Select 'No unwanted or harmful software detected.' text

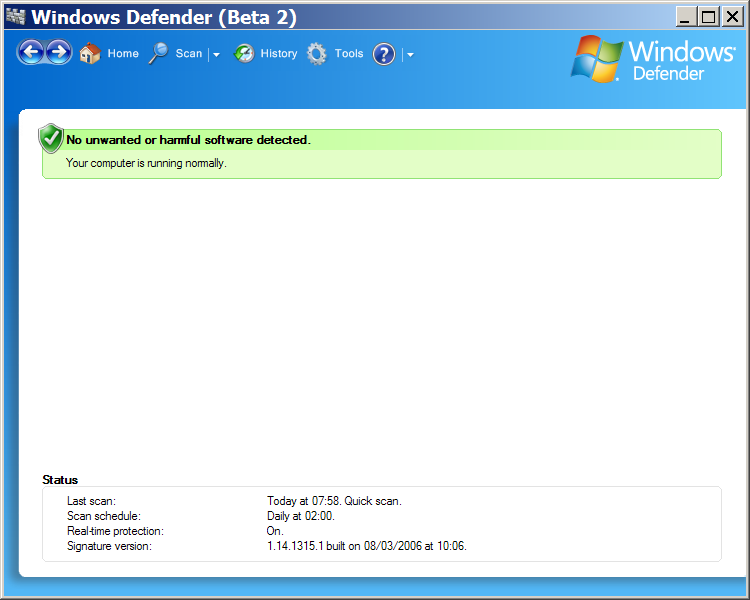coord(188,140)
